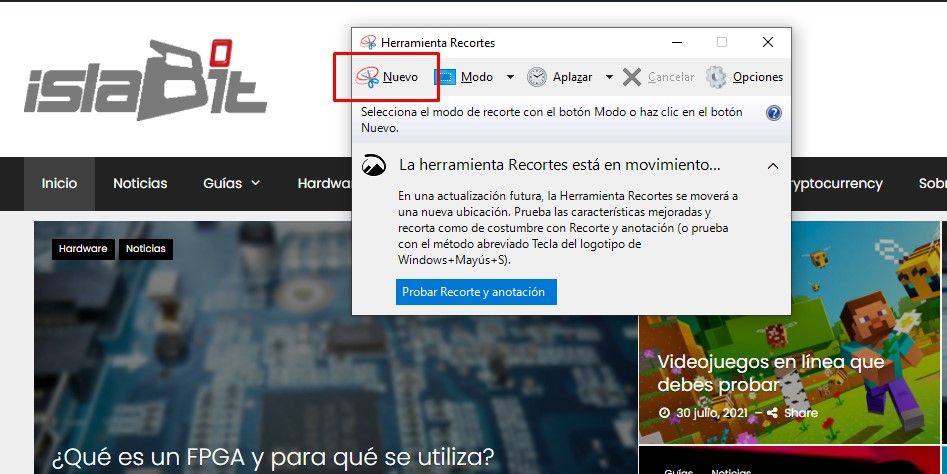Open the blue help question mark

click(773, 113)
